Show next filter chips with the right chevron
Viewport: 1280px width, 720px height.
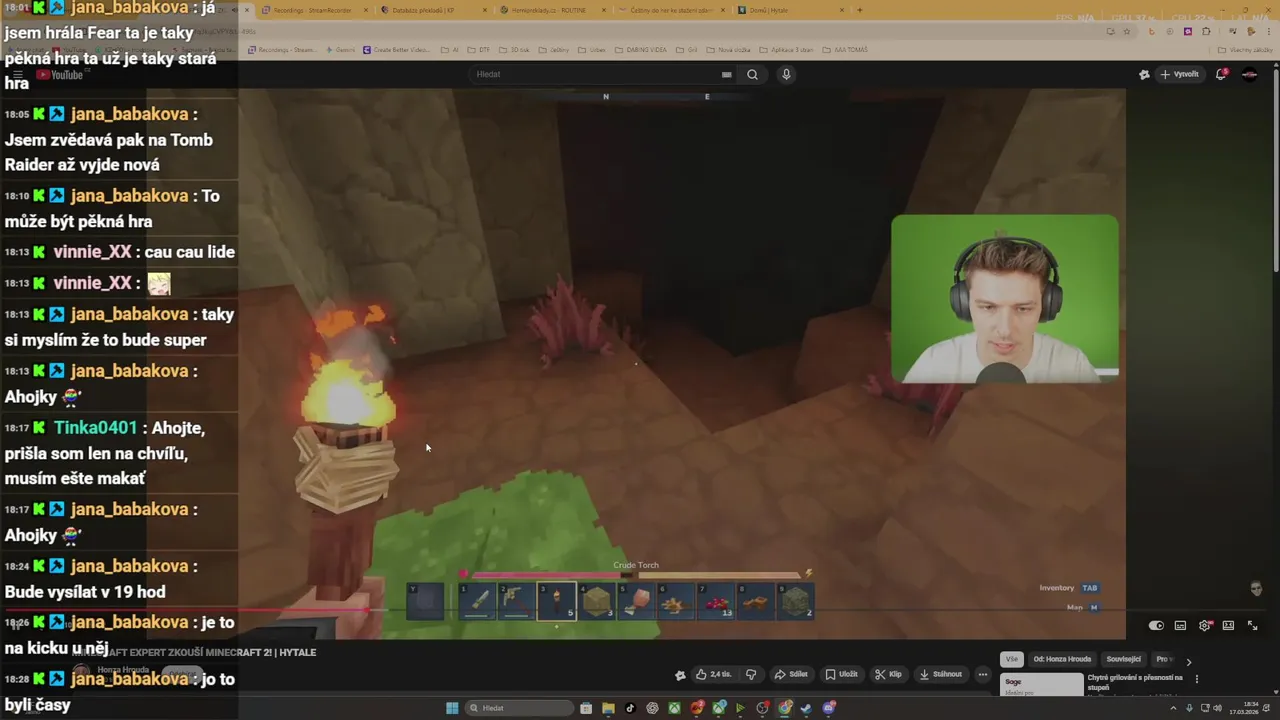1188,660
